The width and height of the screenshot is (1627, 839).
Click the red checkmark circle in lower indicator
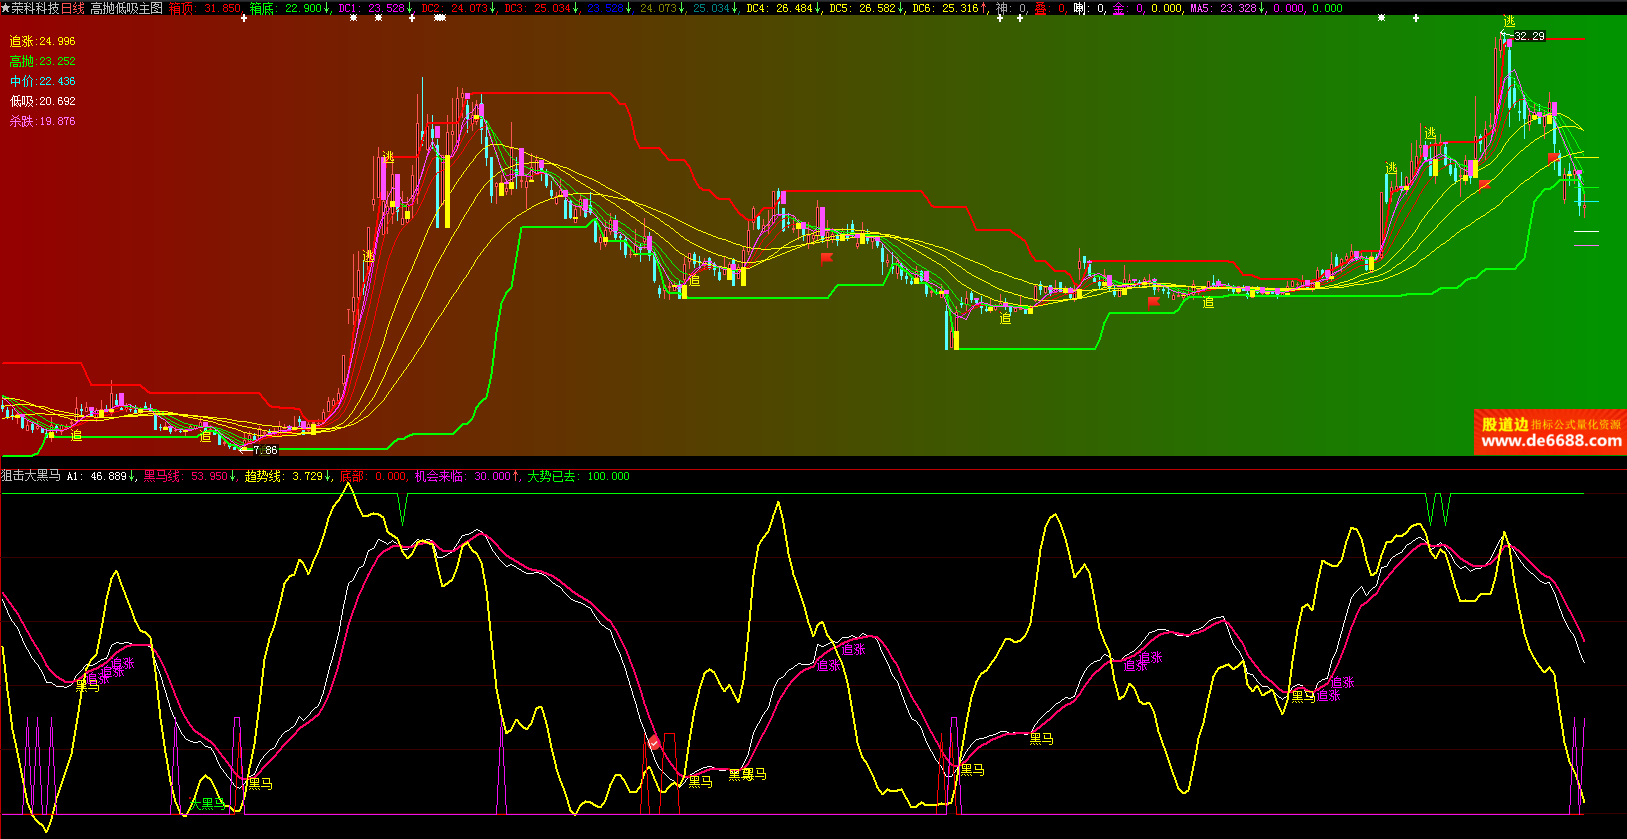[x=654, y=742]
